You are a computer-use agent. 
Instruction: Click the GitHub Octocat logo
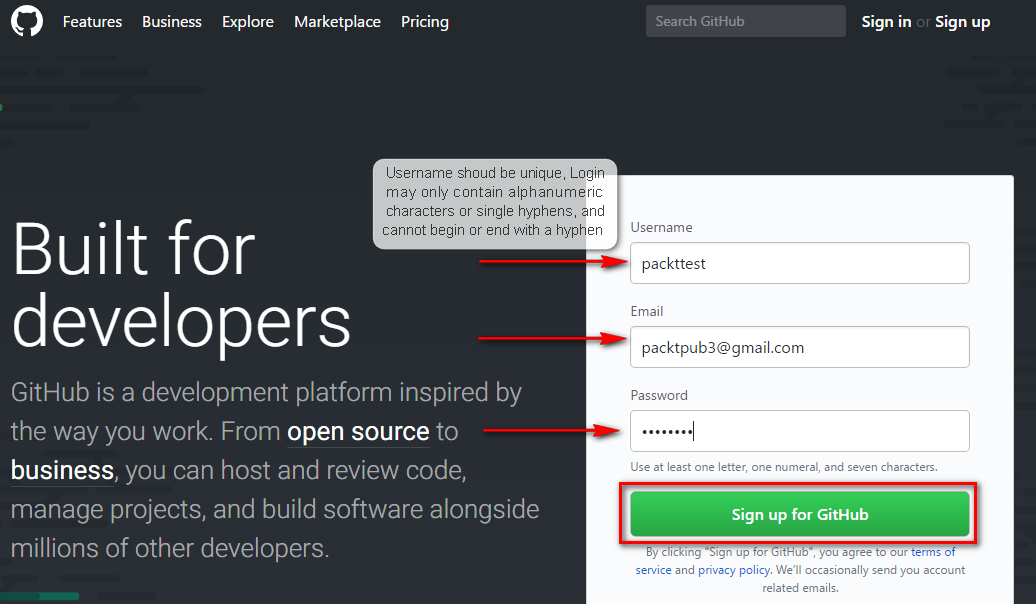click(x=27, y=21)
